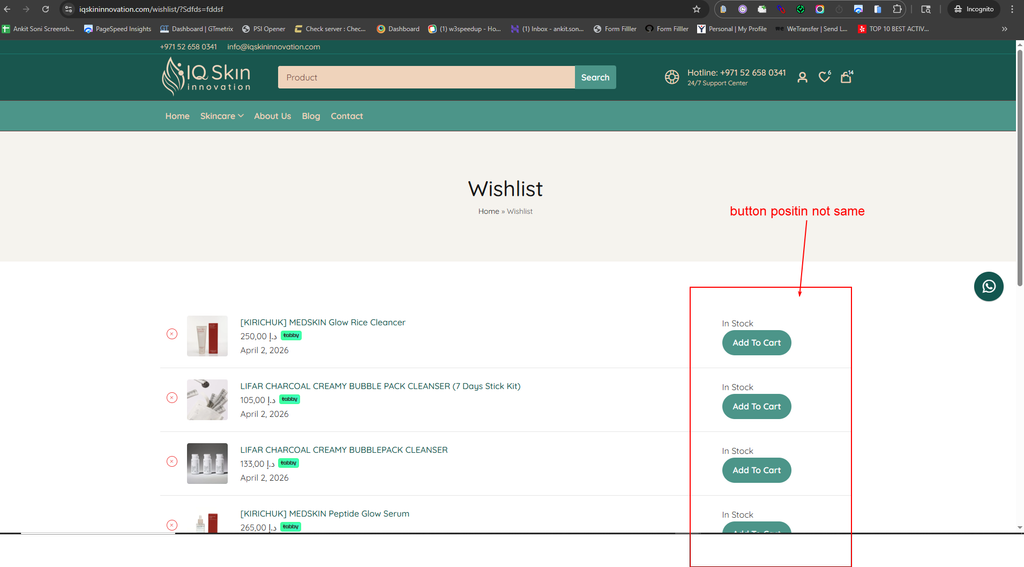
Task: Open the Chrome three-dot menu
Action: click(1012, 9)
